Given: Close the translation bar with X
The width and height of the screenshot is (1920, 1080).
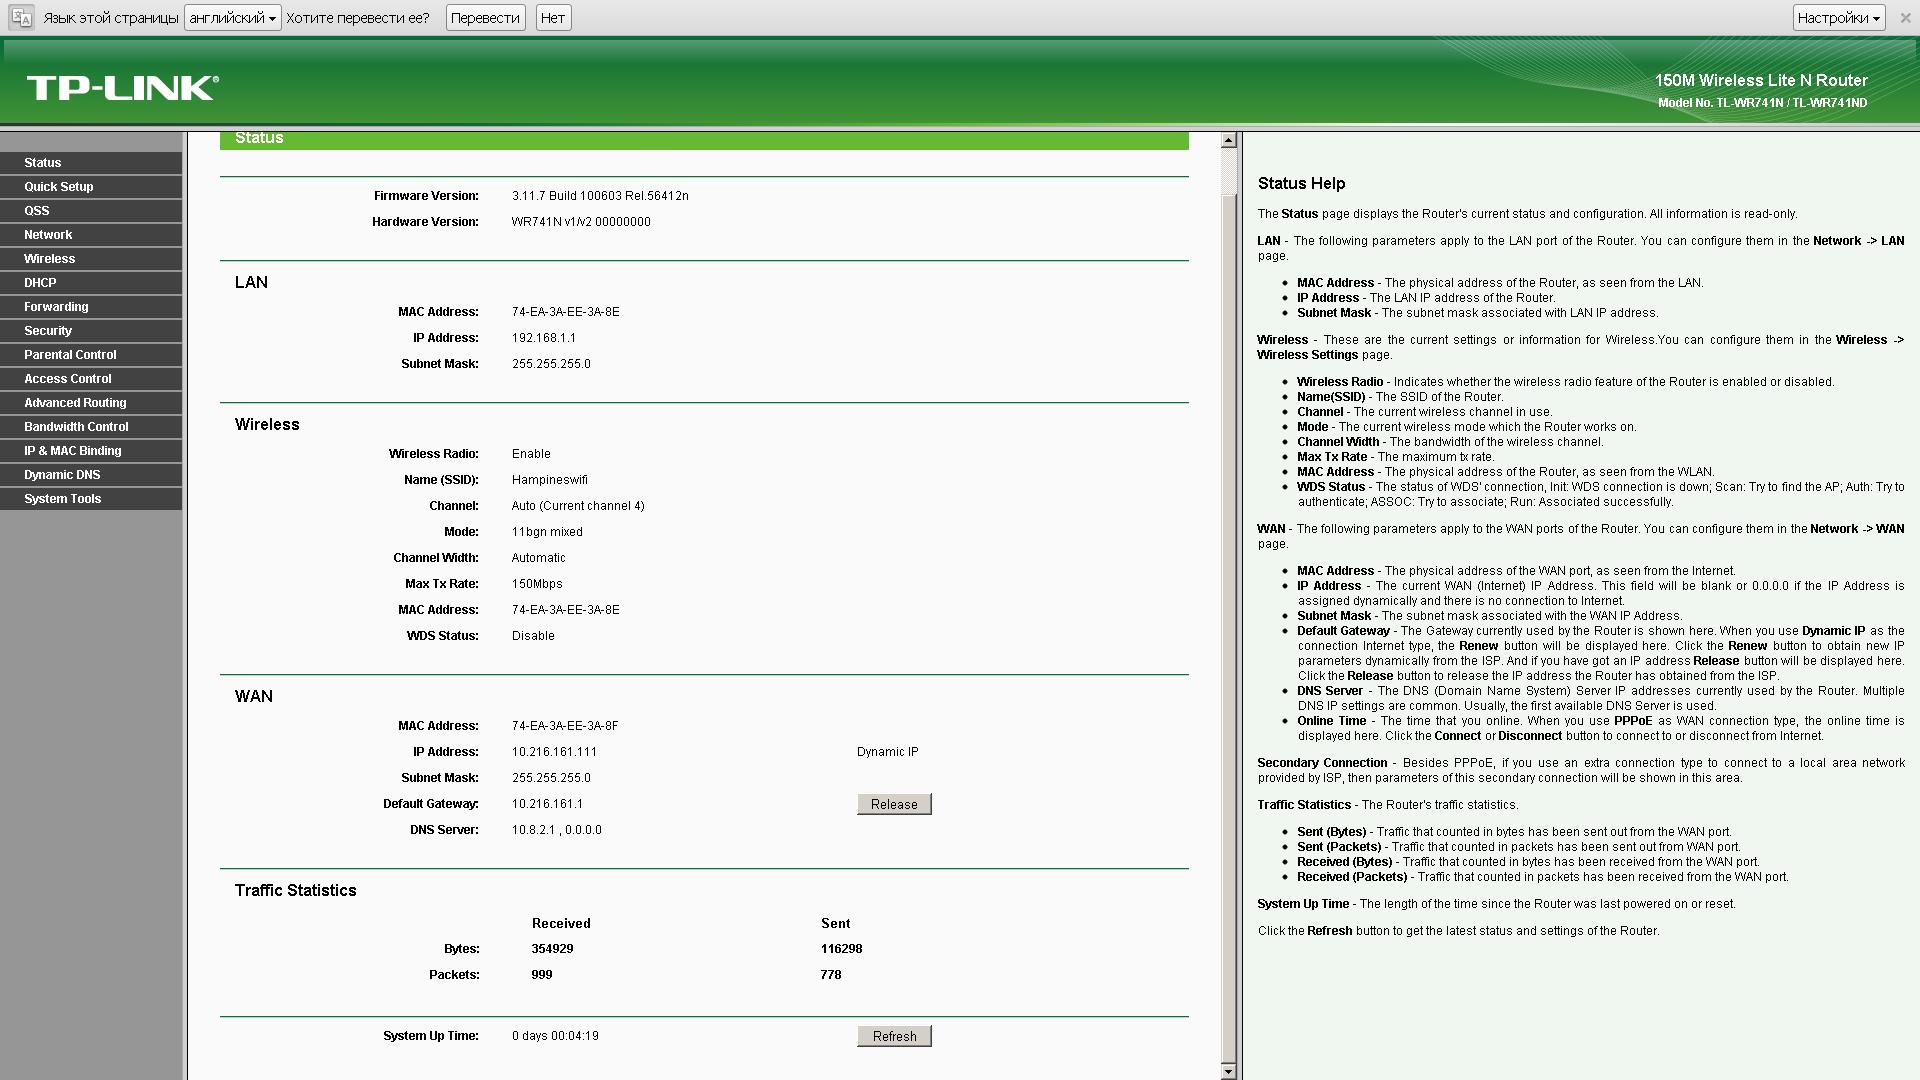Looking at the screenshot, I should click(x=1905, y=18).
